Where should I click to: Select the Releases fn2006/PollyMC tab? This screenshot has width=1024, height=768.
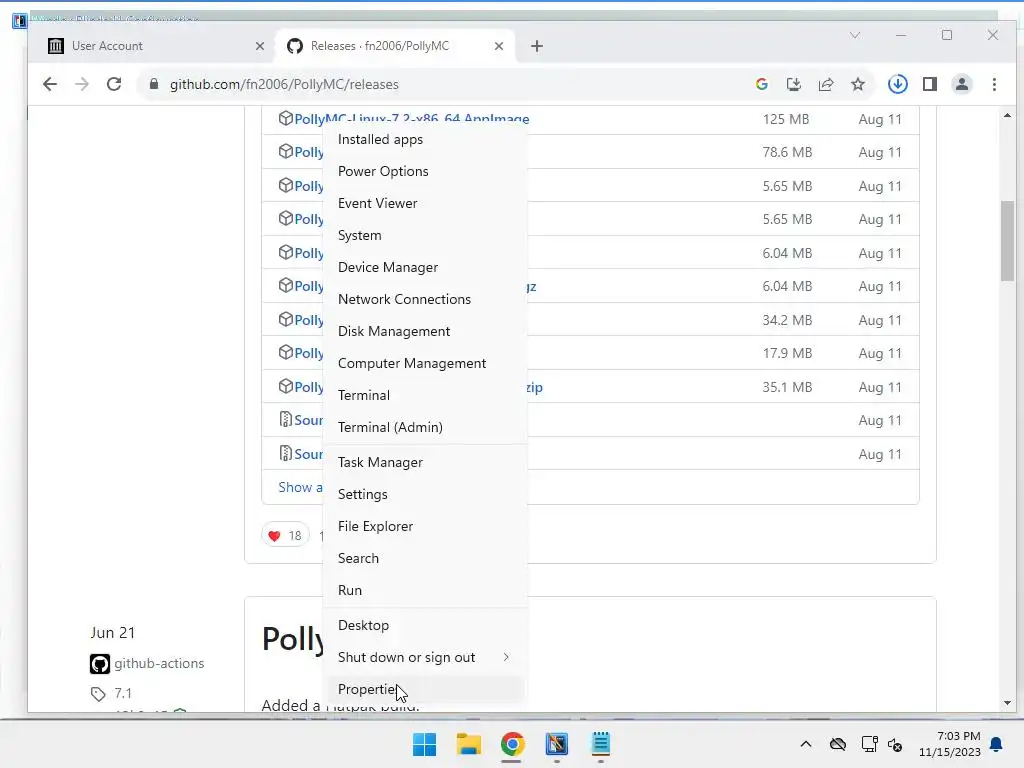[x=396, y=46]
